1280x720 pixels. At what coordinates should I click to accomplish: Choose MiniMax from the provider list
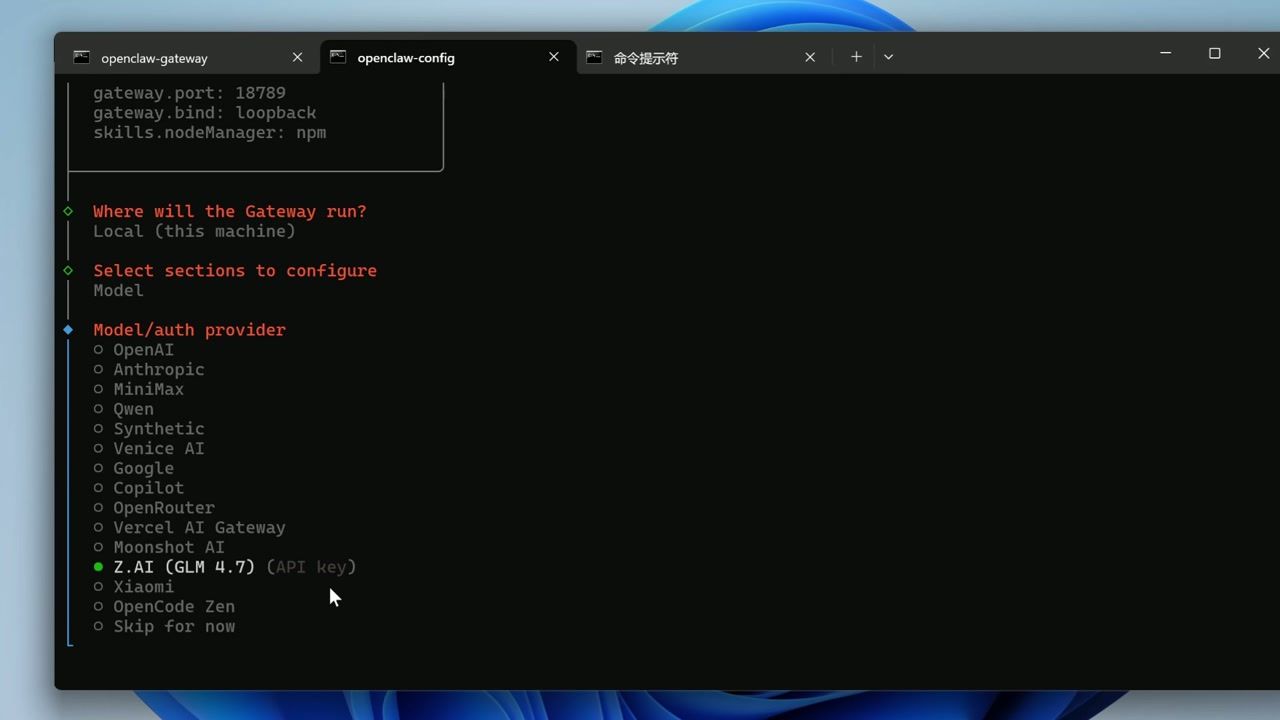(148, 389)
